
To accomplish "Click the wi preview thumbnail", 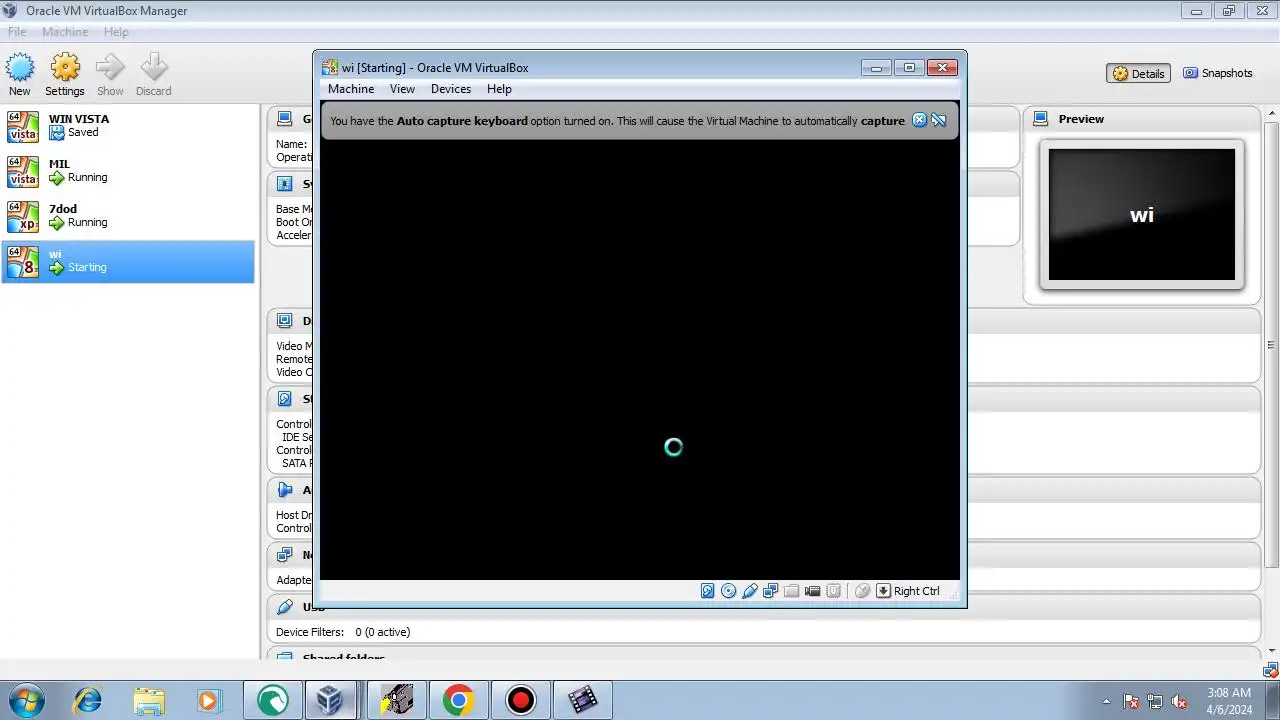I will click(x=1141, y=215).
